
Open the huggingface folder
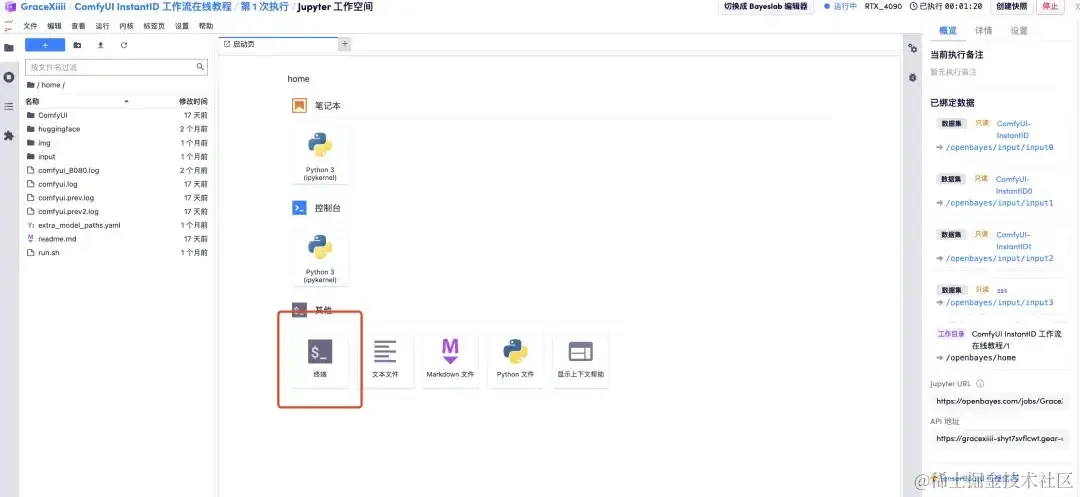pyautogui.click(x=117, y=129)
